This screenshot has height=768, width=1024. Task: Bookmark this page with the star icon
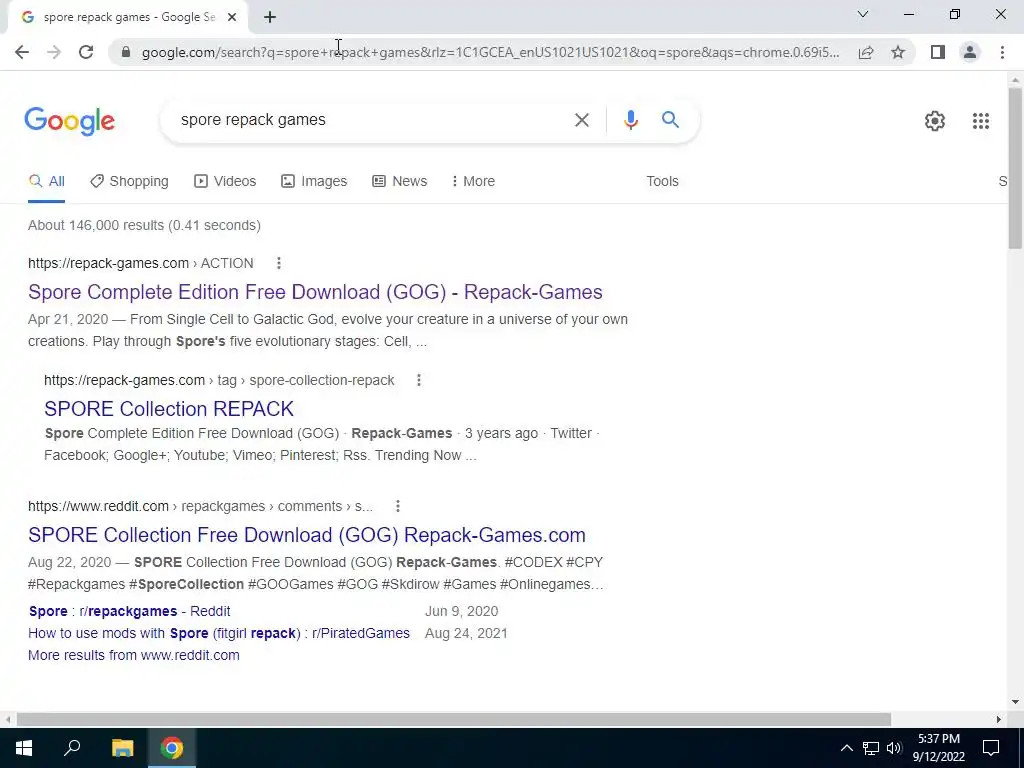(898, 52)
